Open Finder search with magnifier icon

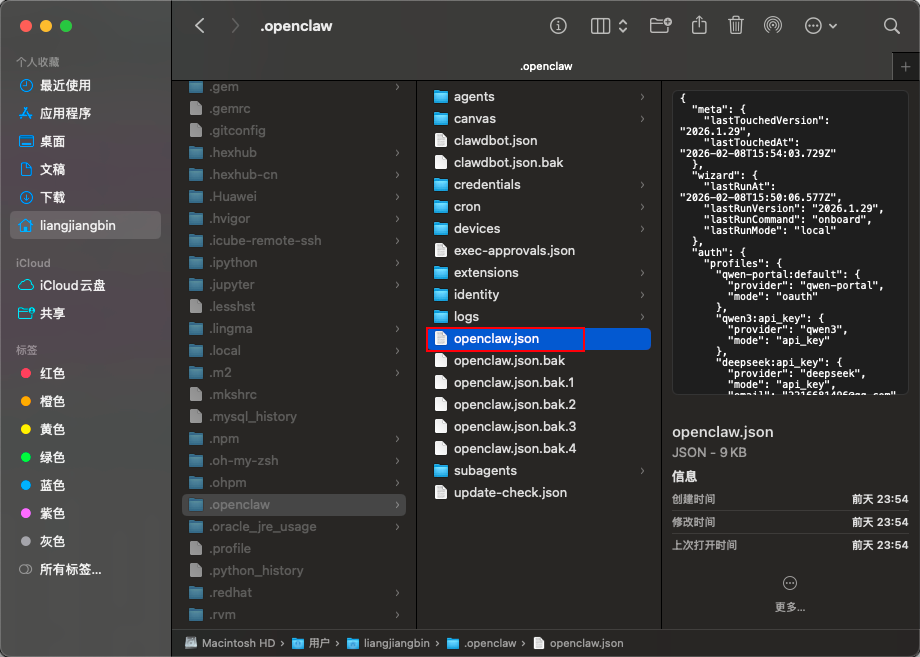point(892,26)
